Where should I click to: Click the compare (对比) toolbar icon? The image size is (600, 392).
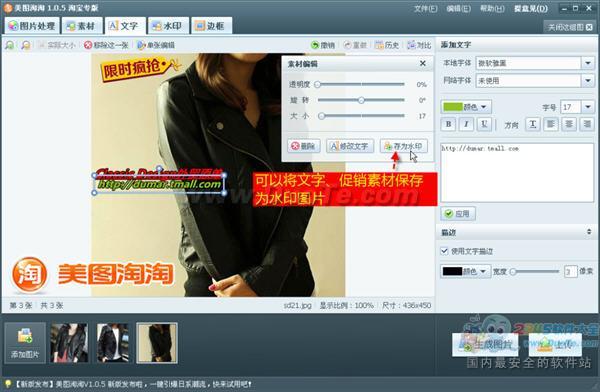(x=419, y=45)
